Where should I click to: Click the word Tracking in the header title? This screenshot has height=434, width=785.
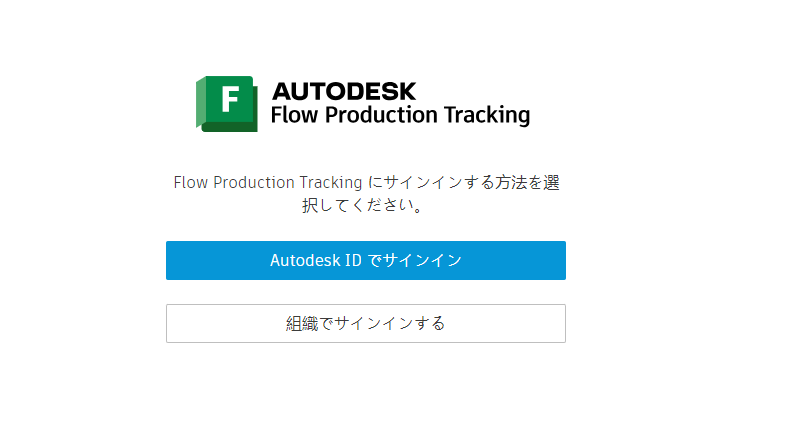point(489,115)
